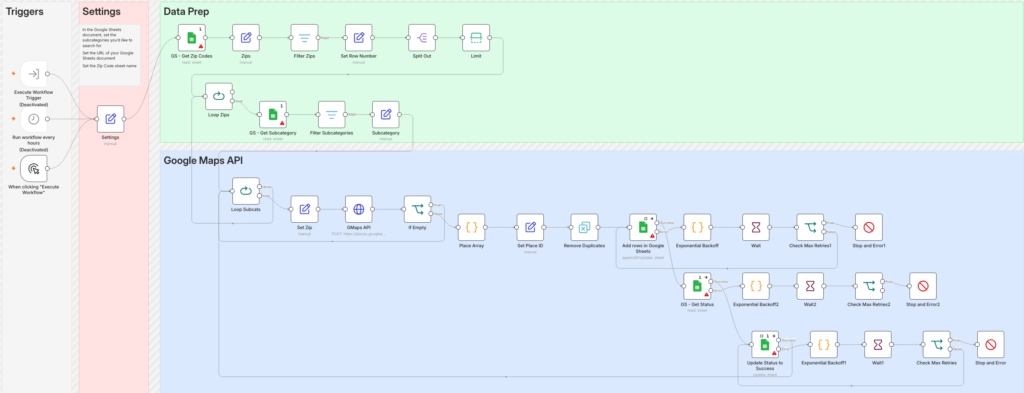Open Update Status to Success node

pyautogui.click(x=765, y=344)
